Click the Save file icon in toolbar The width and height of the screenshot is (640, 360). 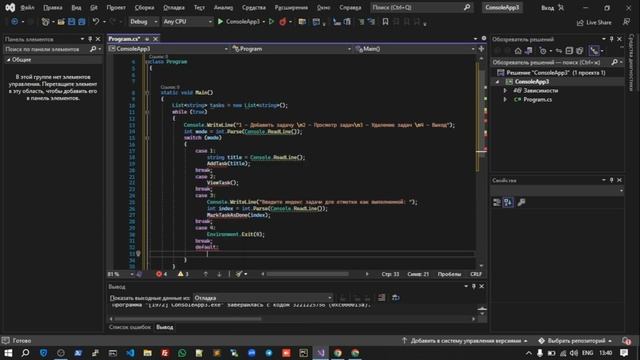pyautogui.click(x=71, y=22)
